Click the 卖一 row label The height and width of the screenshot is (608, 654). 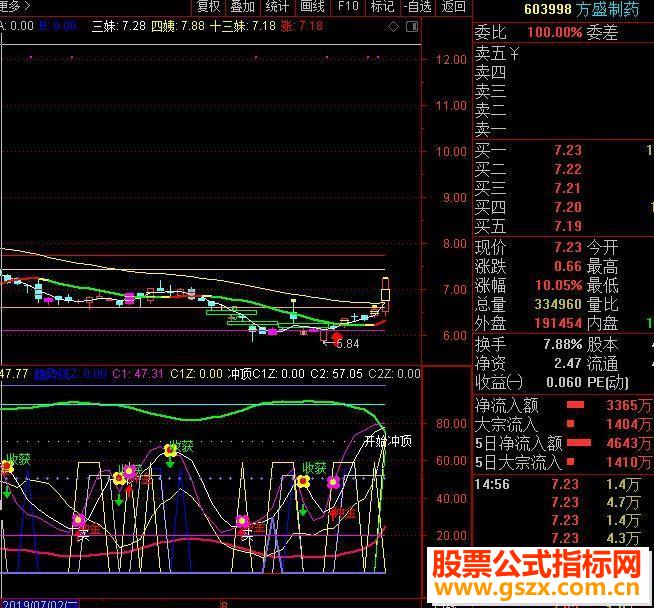point(490,129)
